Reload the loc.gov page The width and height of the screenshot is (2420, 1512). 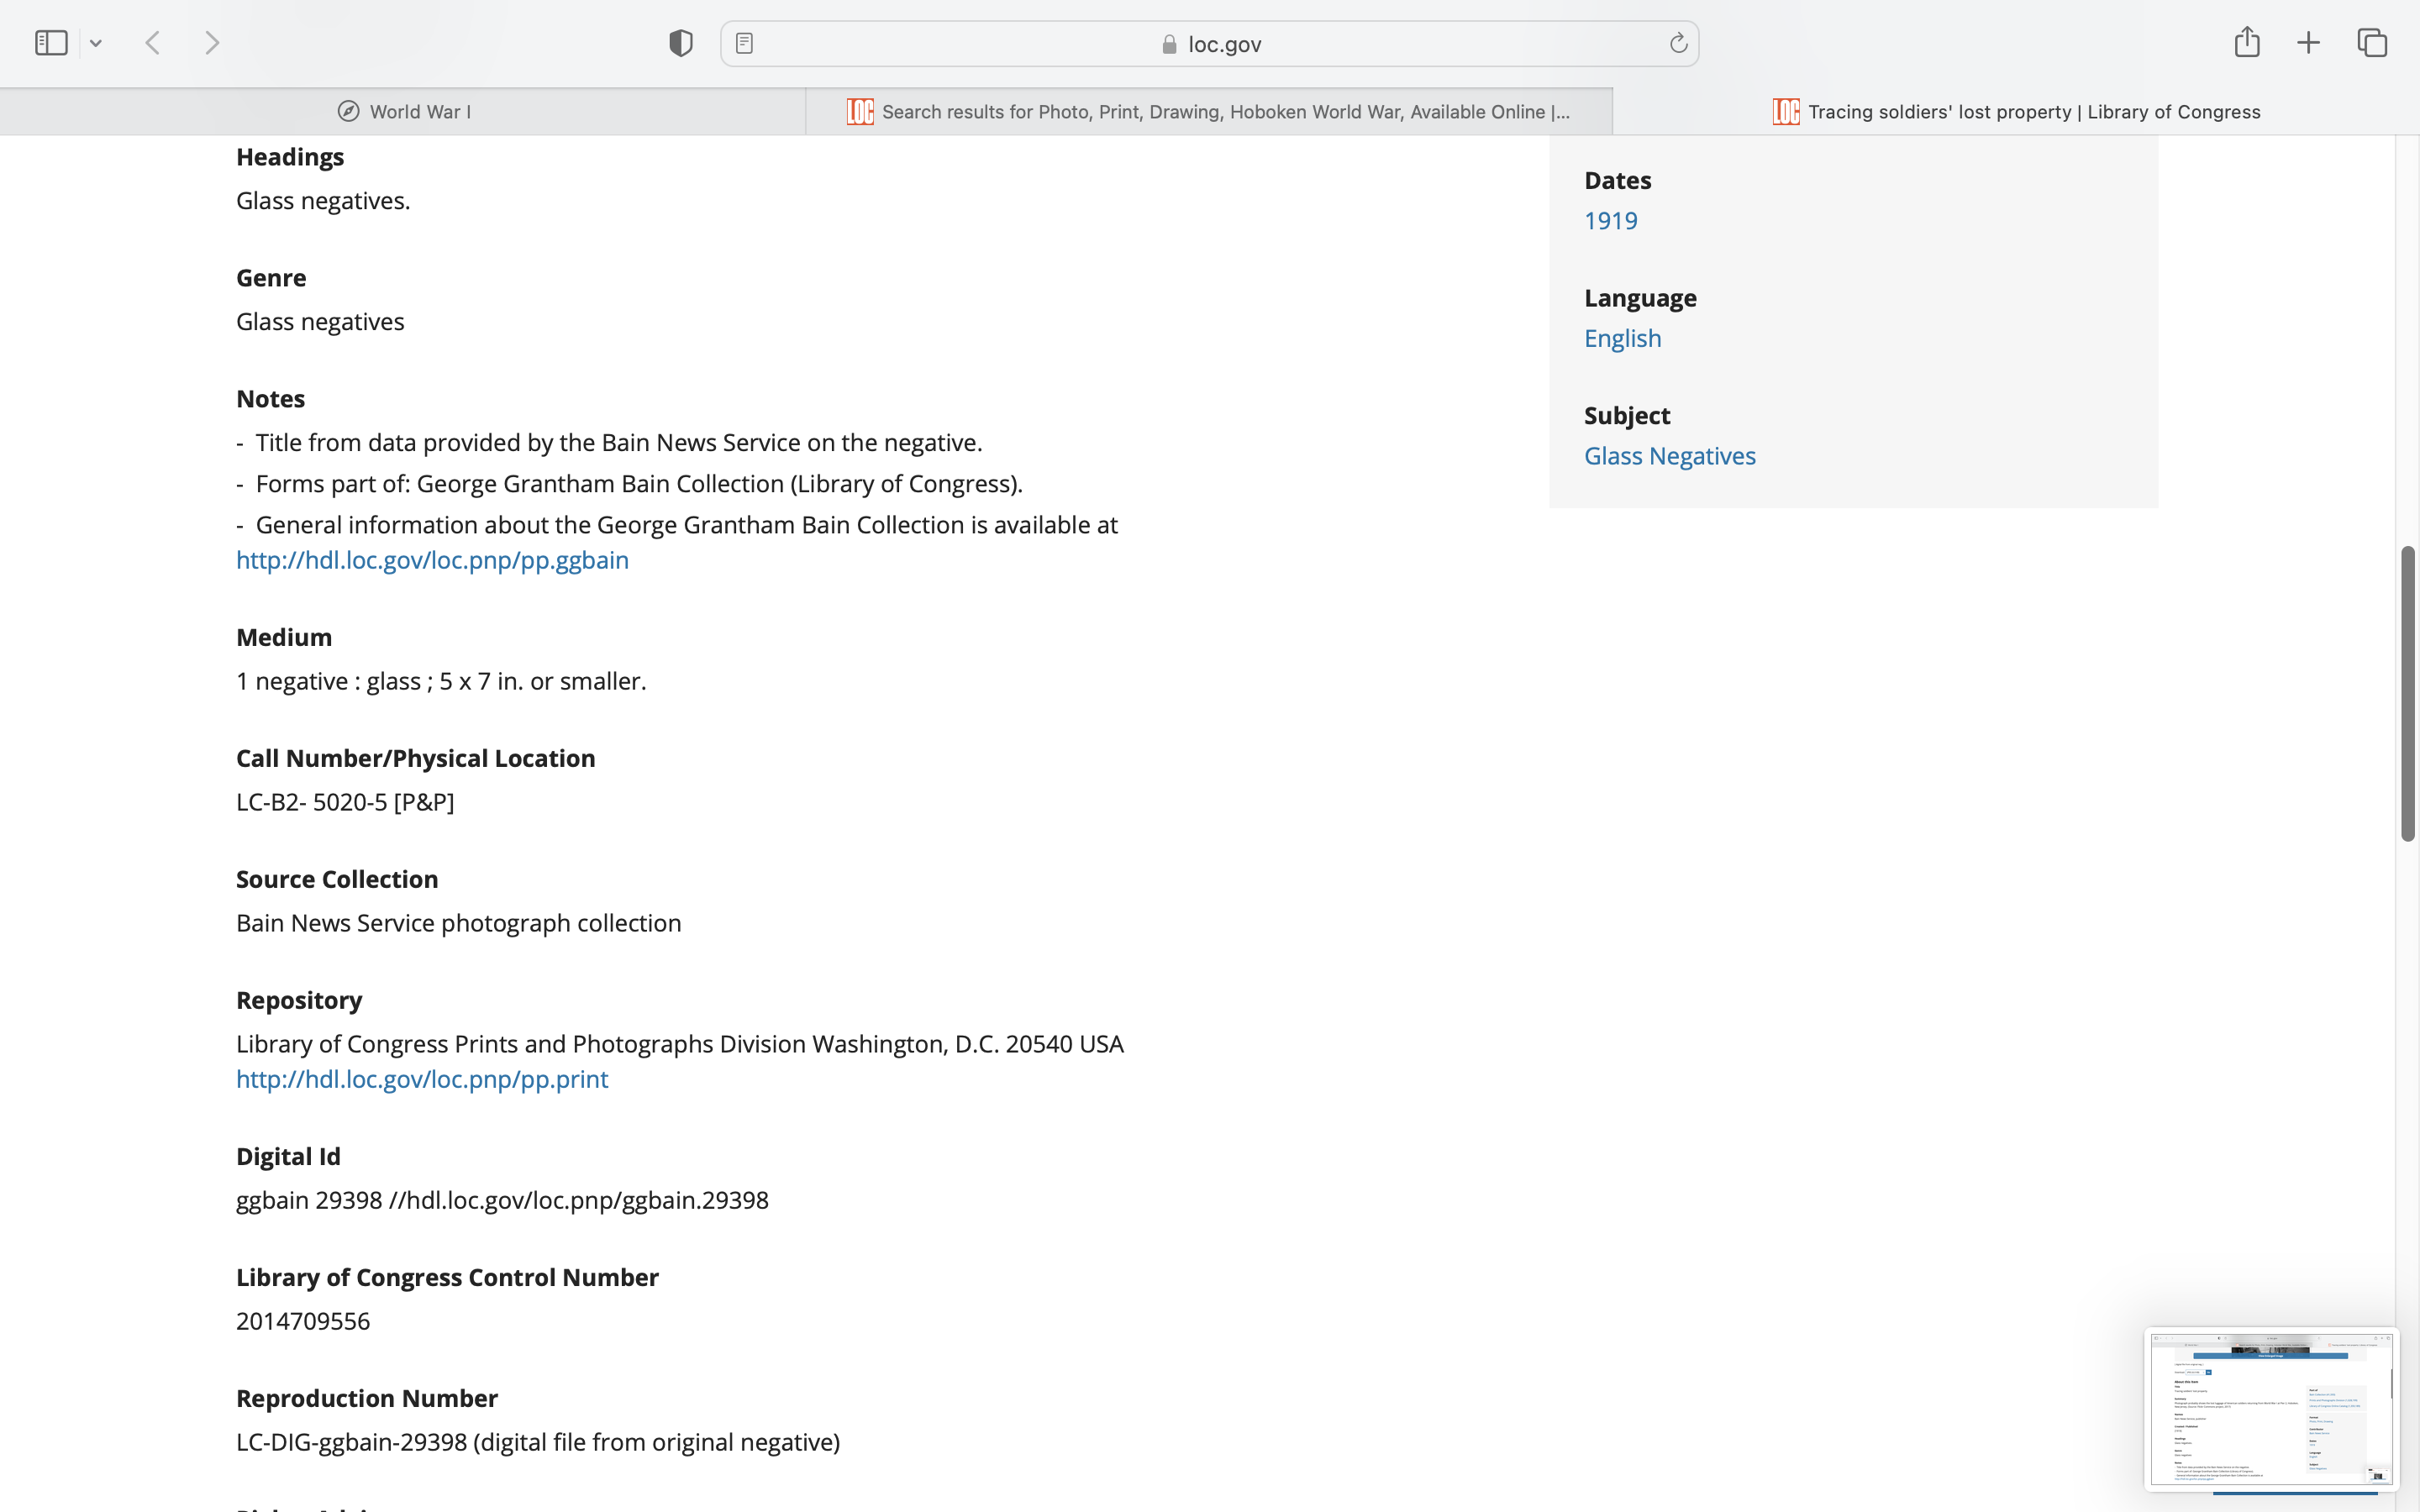click(x=1678, y=43)
